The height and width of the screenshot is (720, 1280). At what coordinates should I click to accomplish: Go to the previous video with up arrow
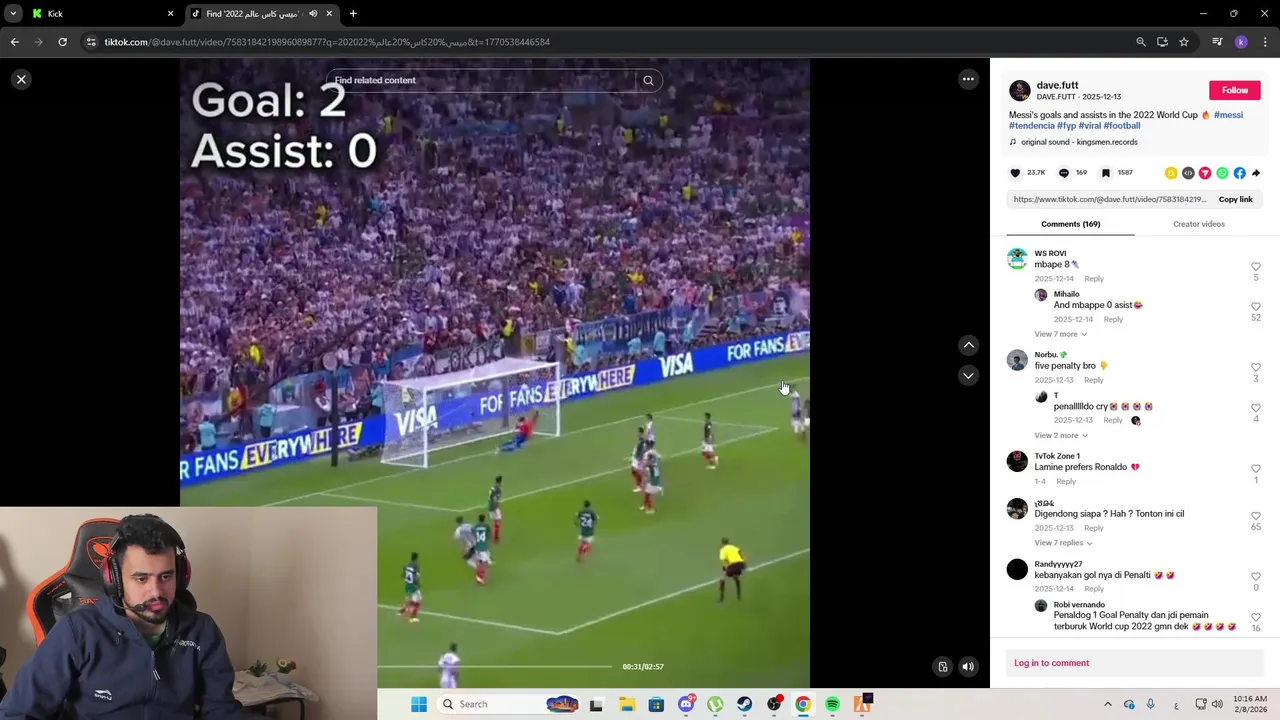pos(968,345)
